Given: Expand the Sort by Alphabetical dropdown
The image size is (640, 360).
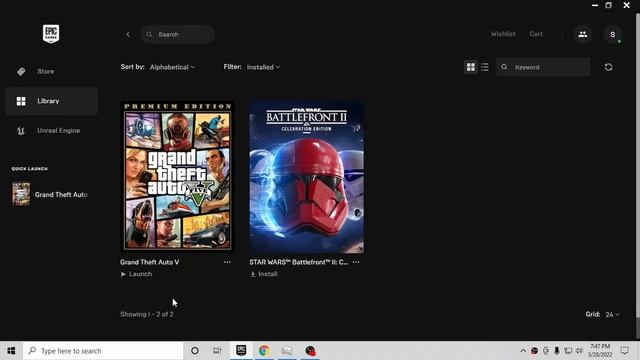Looking at the screenshot, I should coord(172,67).
